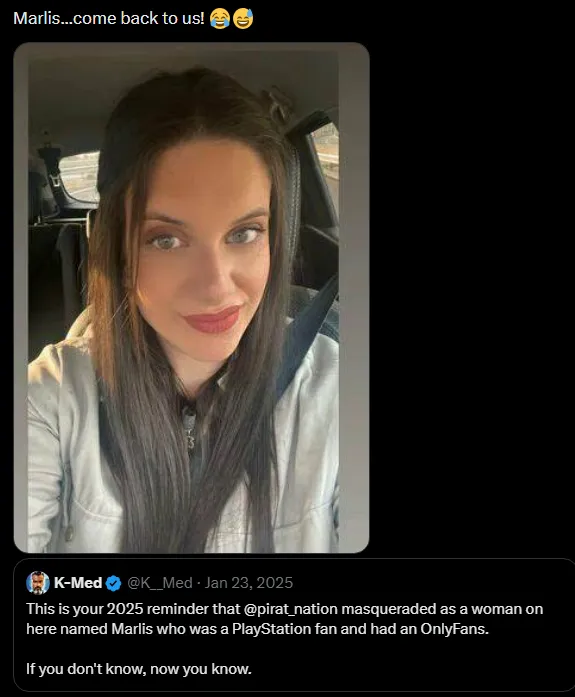The height and width of the screenshot is (697, 575).
Task: Click the grinning sweat emoji
Action: (x=243, y=19)
